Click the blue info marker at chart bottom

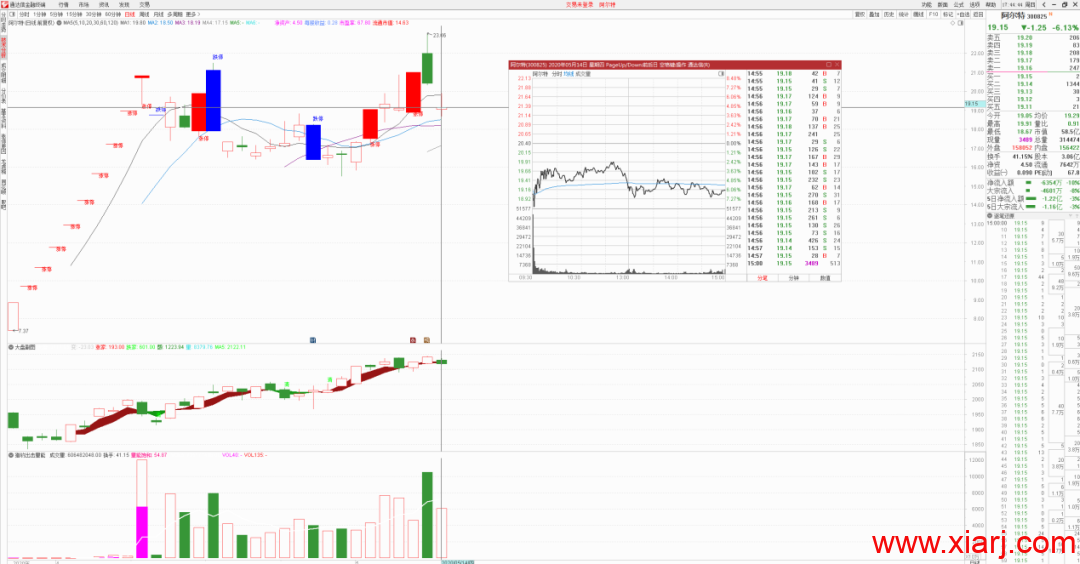[x=313, y=340]
